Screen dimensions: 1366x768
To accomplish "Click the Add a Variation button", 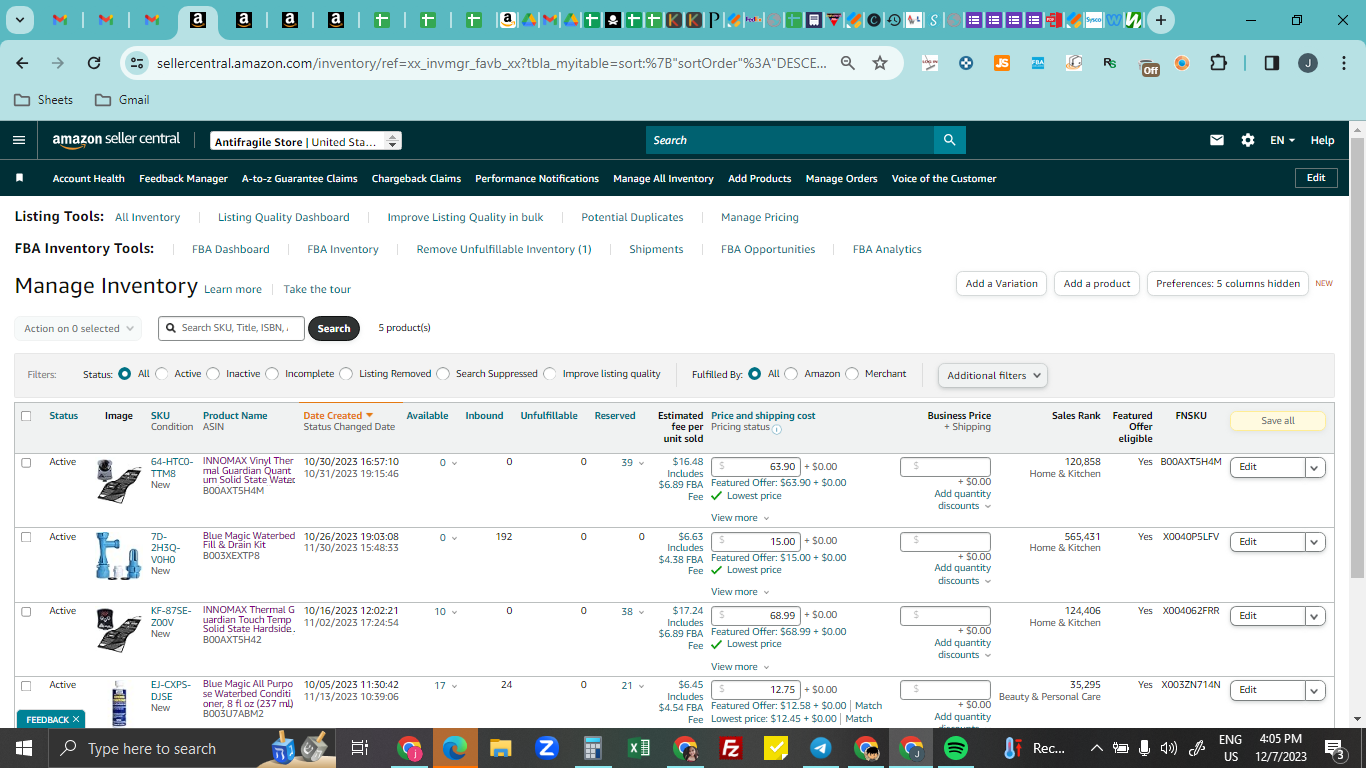I will coord(1002,284).
